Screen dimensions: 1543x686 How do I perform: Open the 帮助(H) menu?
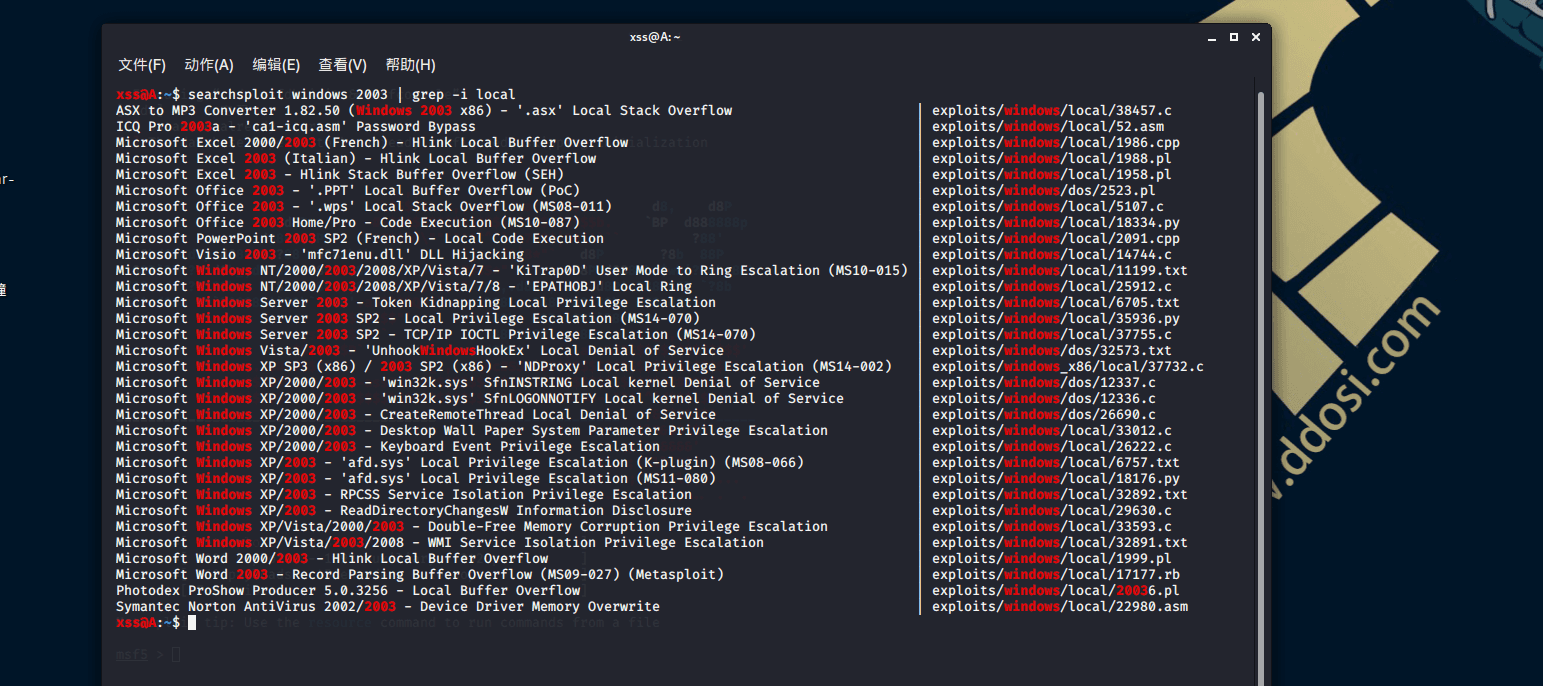(411, 65)
